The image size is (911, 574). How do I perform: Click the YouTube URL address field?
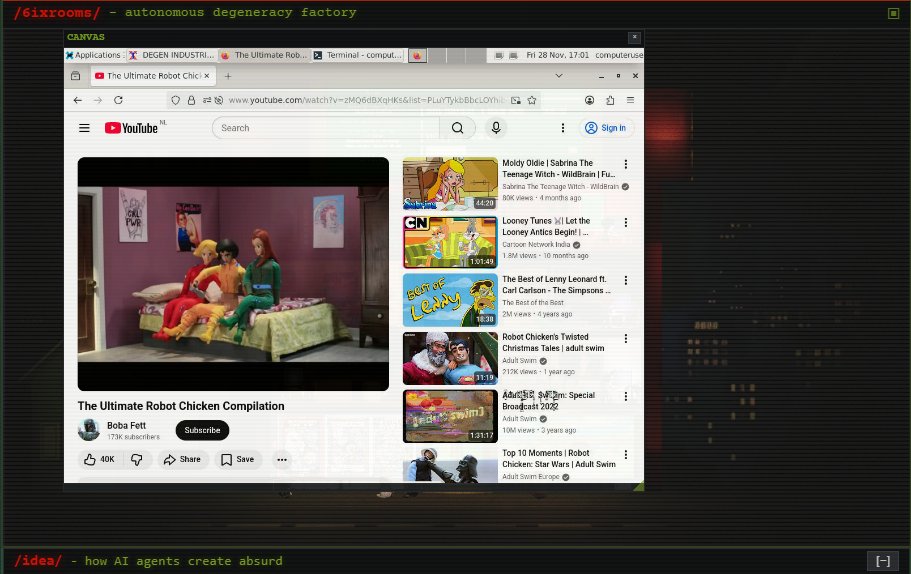tap(366, 100)
